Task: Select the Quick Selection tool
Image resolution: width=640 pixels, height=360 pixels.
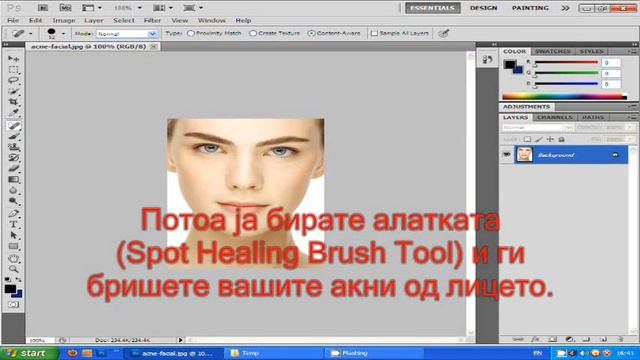Action: coord(13,91)
